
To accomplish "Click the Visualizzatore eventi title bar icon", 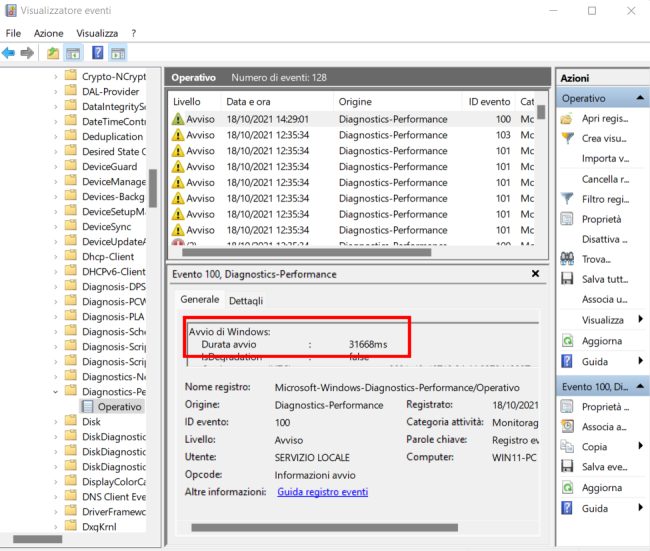I will (11, 10).
